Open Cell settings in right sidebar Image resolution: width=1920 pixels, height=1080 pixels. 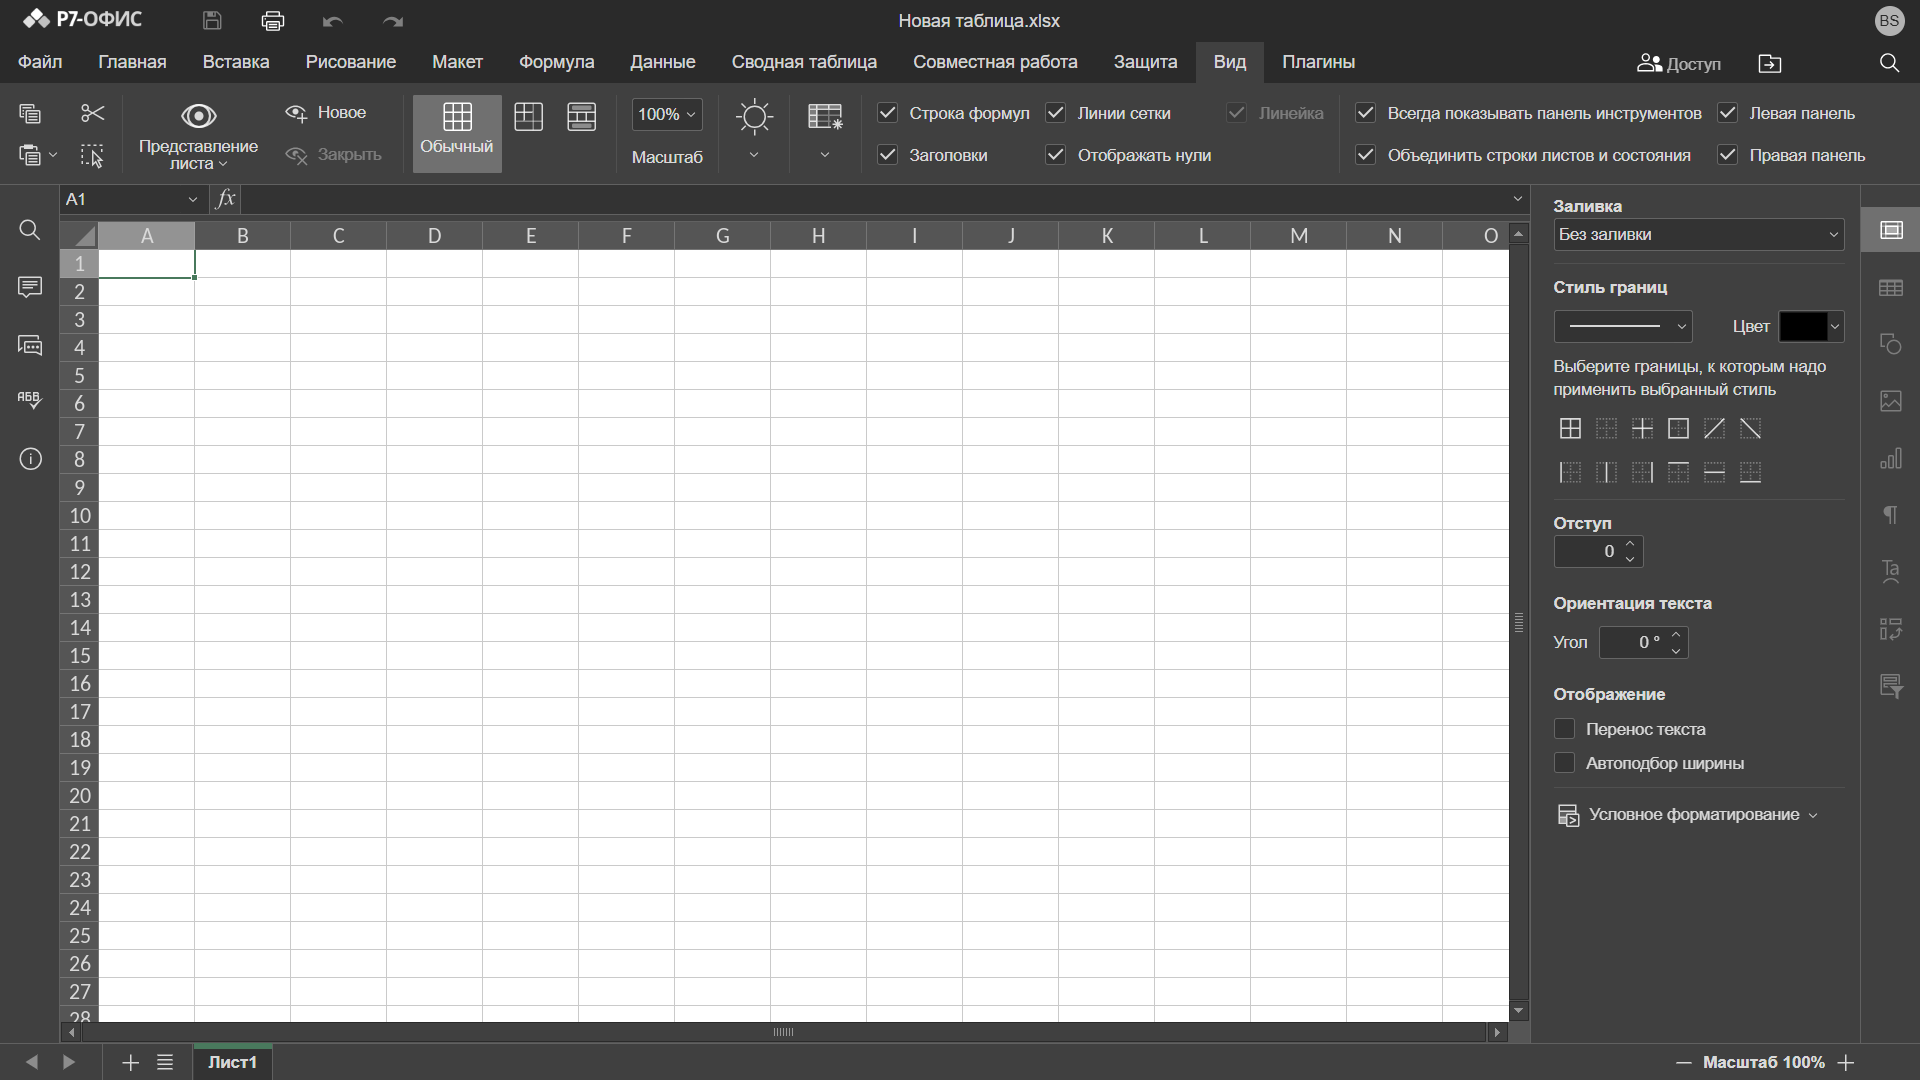[x=1891, y=231]
